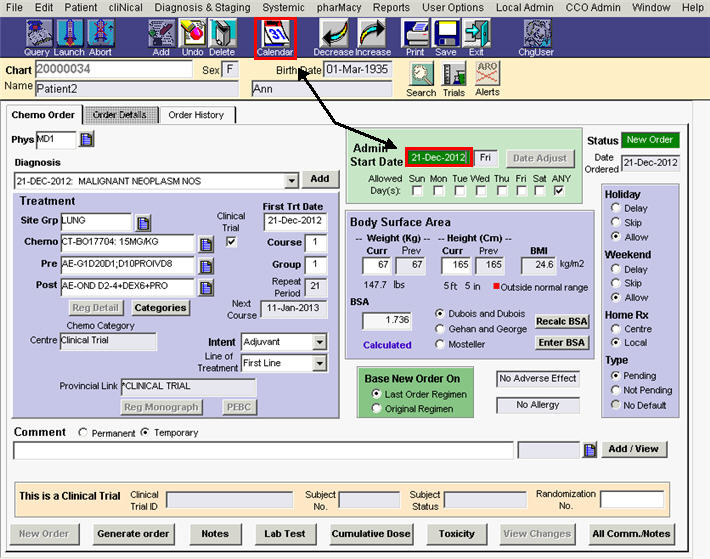Click the Increase arrow icon
Image resolution: width=710 pixels, height=559 pixels.
coord(372,33)
